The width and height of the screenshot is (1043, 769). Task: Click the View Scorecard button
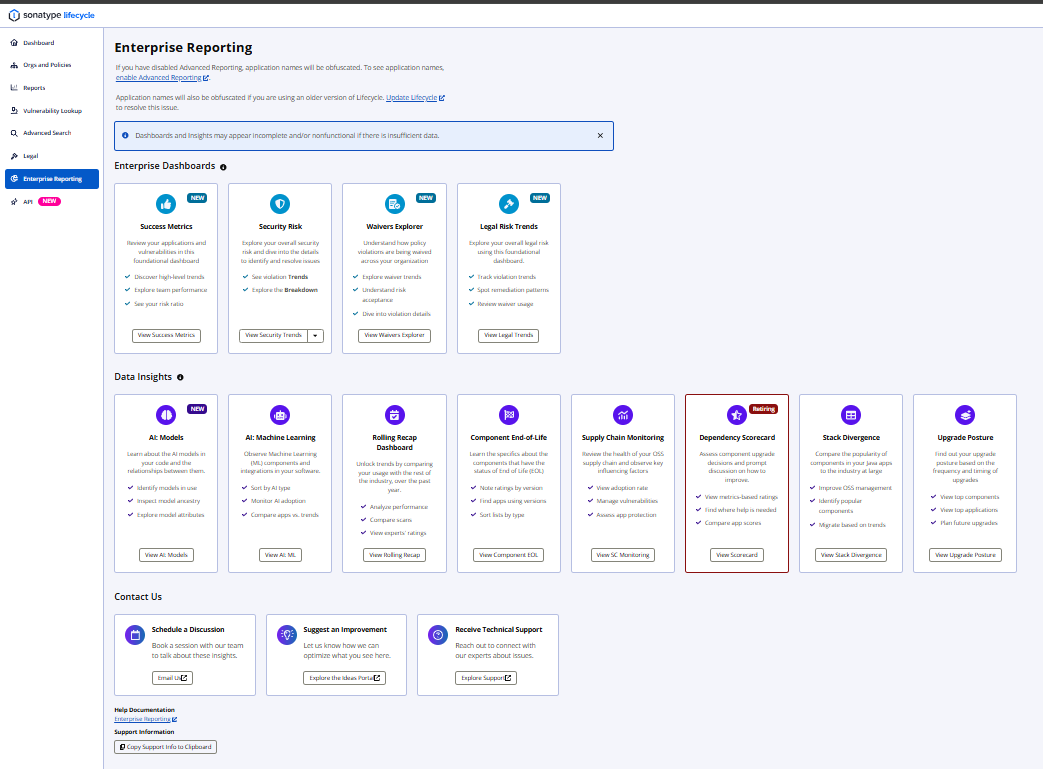click(736, 555)
